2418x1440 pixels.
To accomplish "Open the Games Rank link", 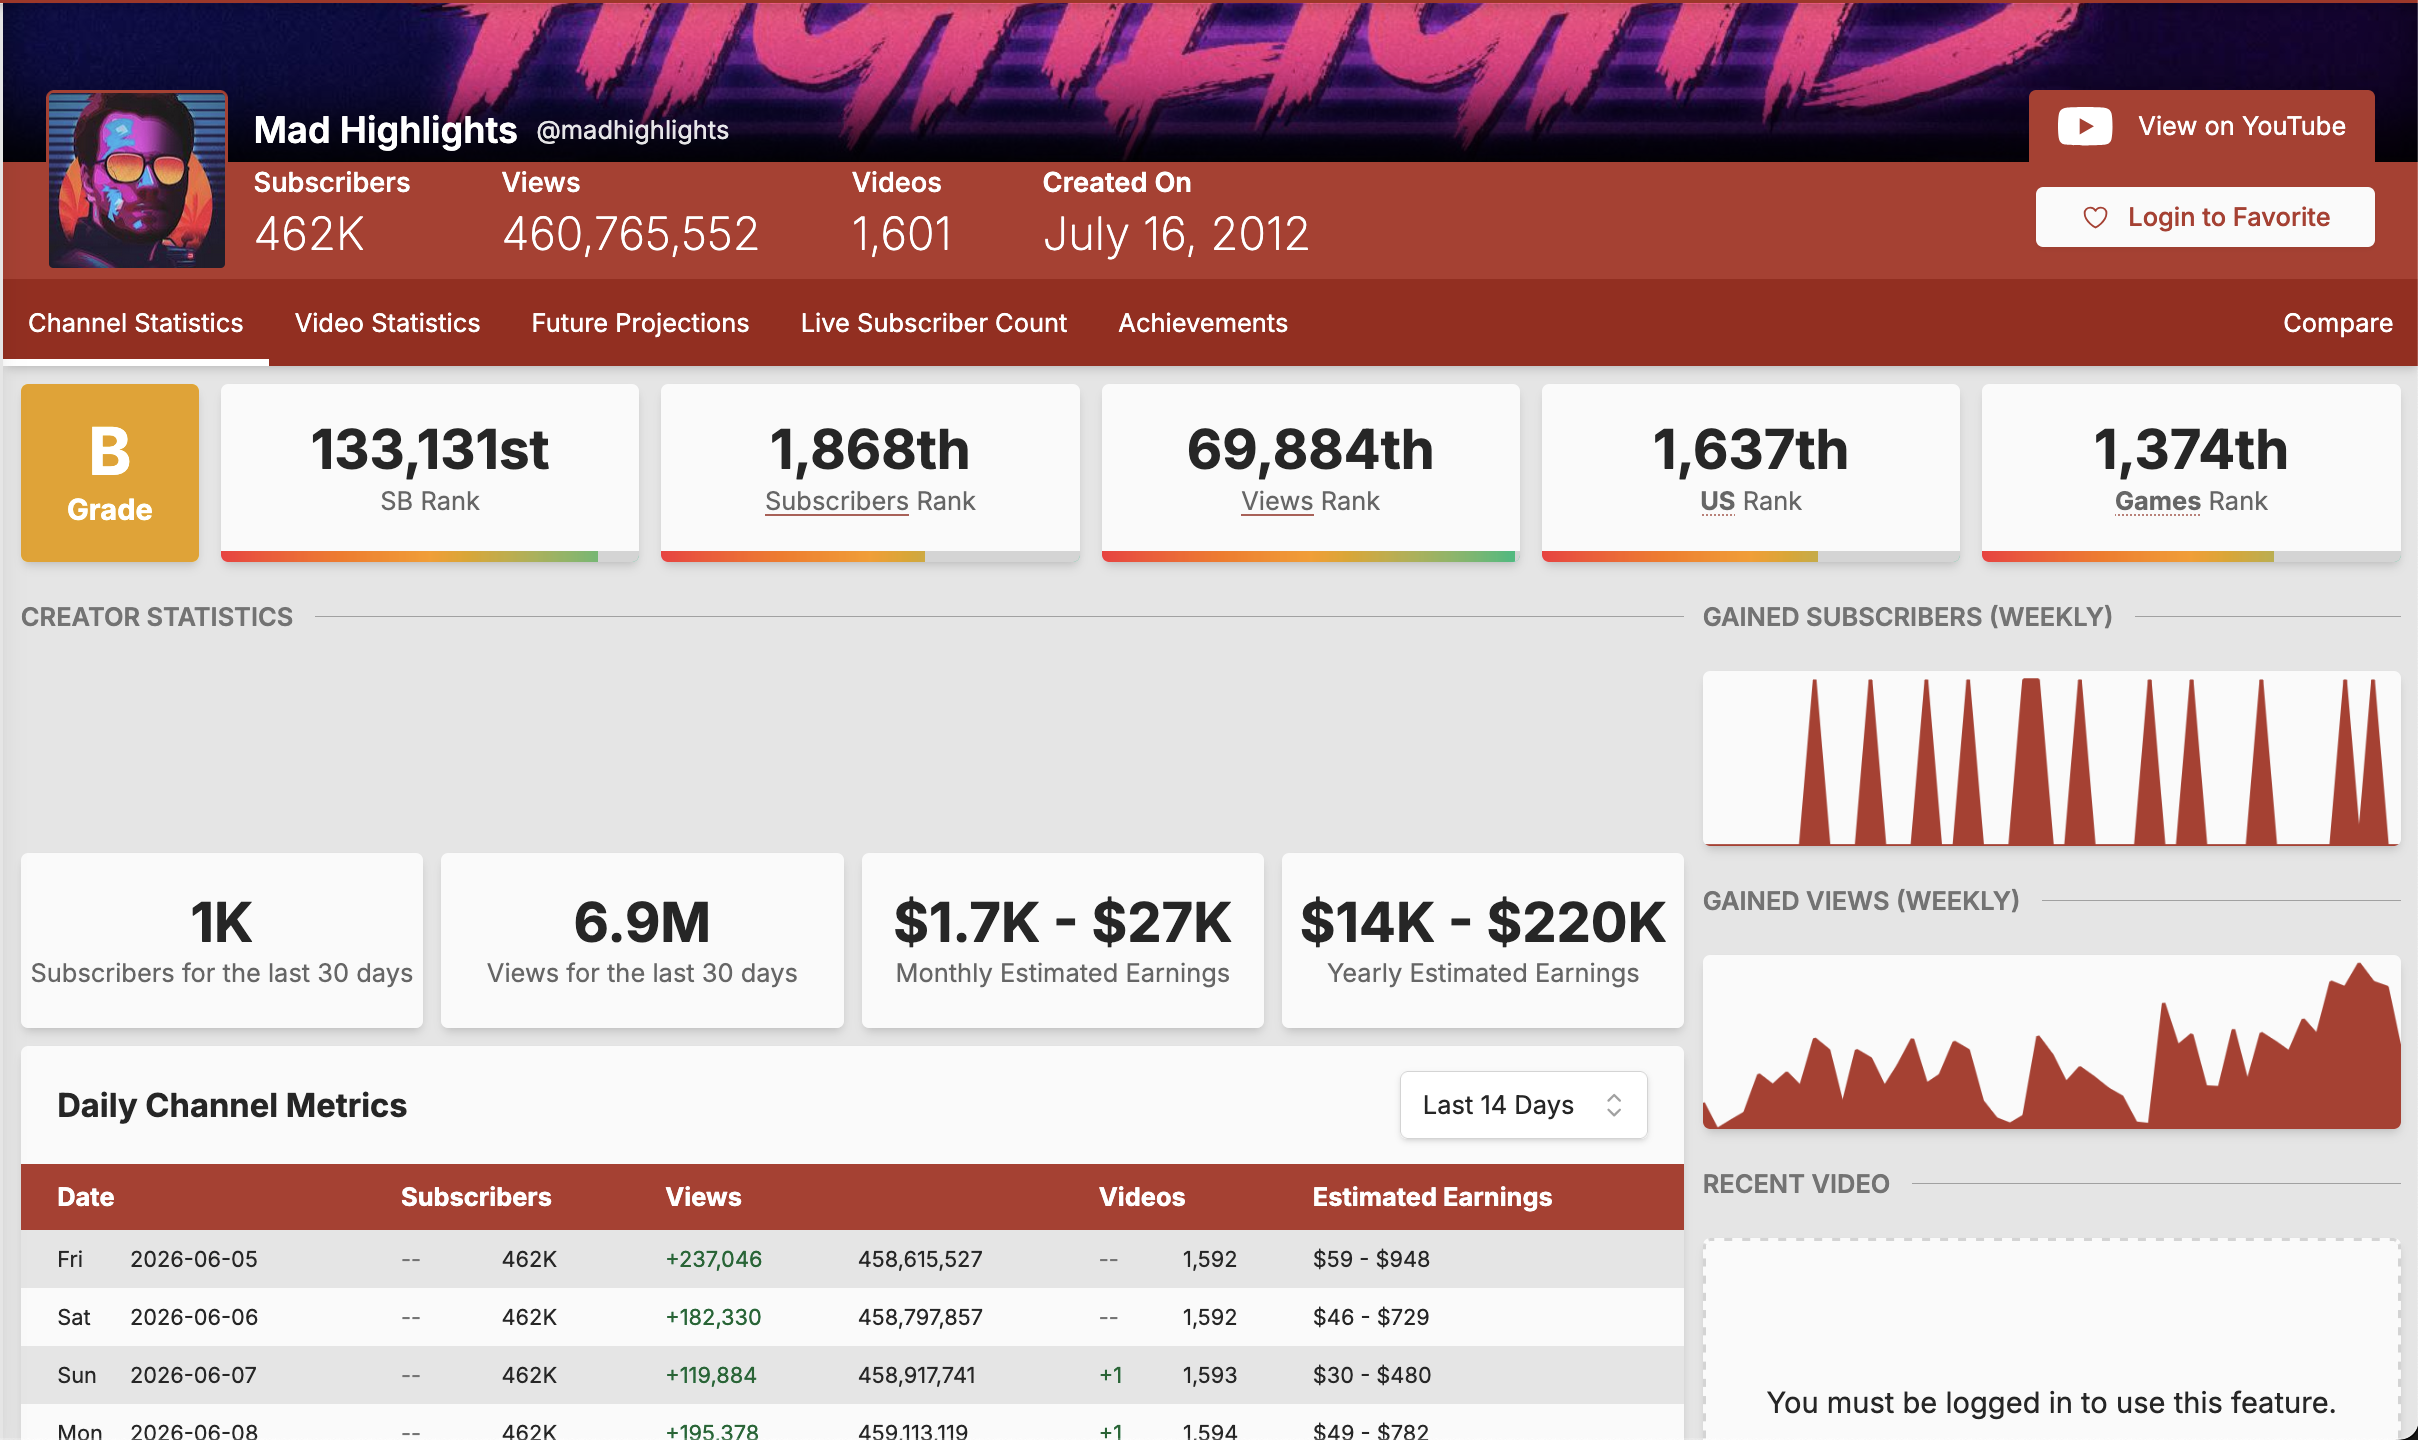I will [x=2157, y=501].
